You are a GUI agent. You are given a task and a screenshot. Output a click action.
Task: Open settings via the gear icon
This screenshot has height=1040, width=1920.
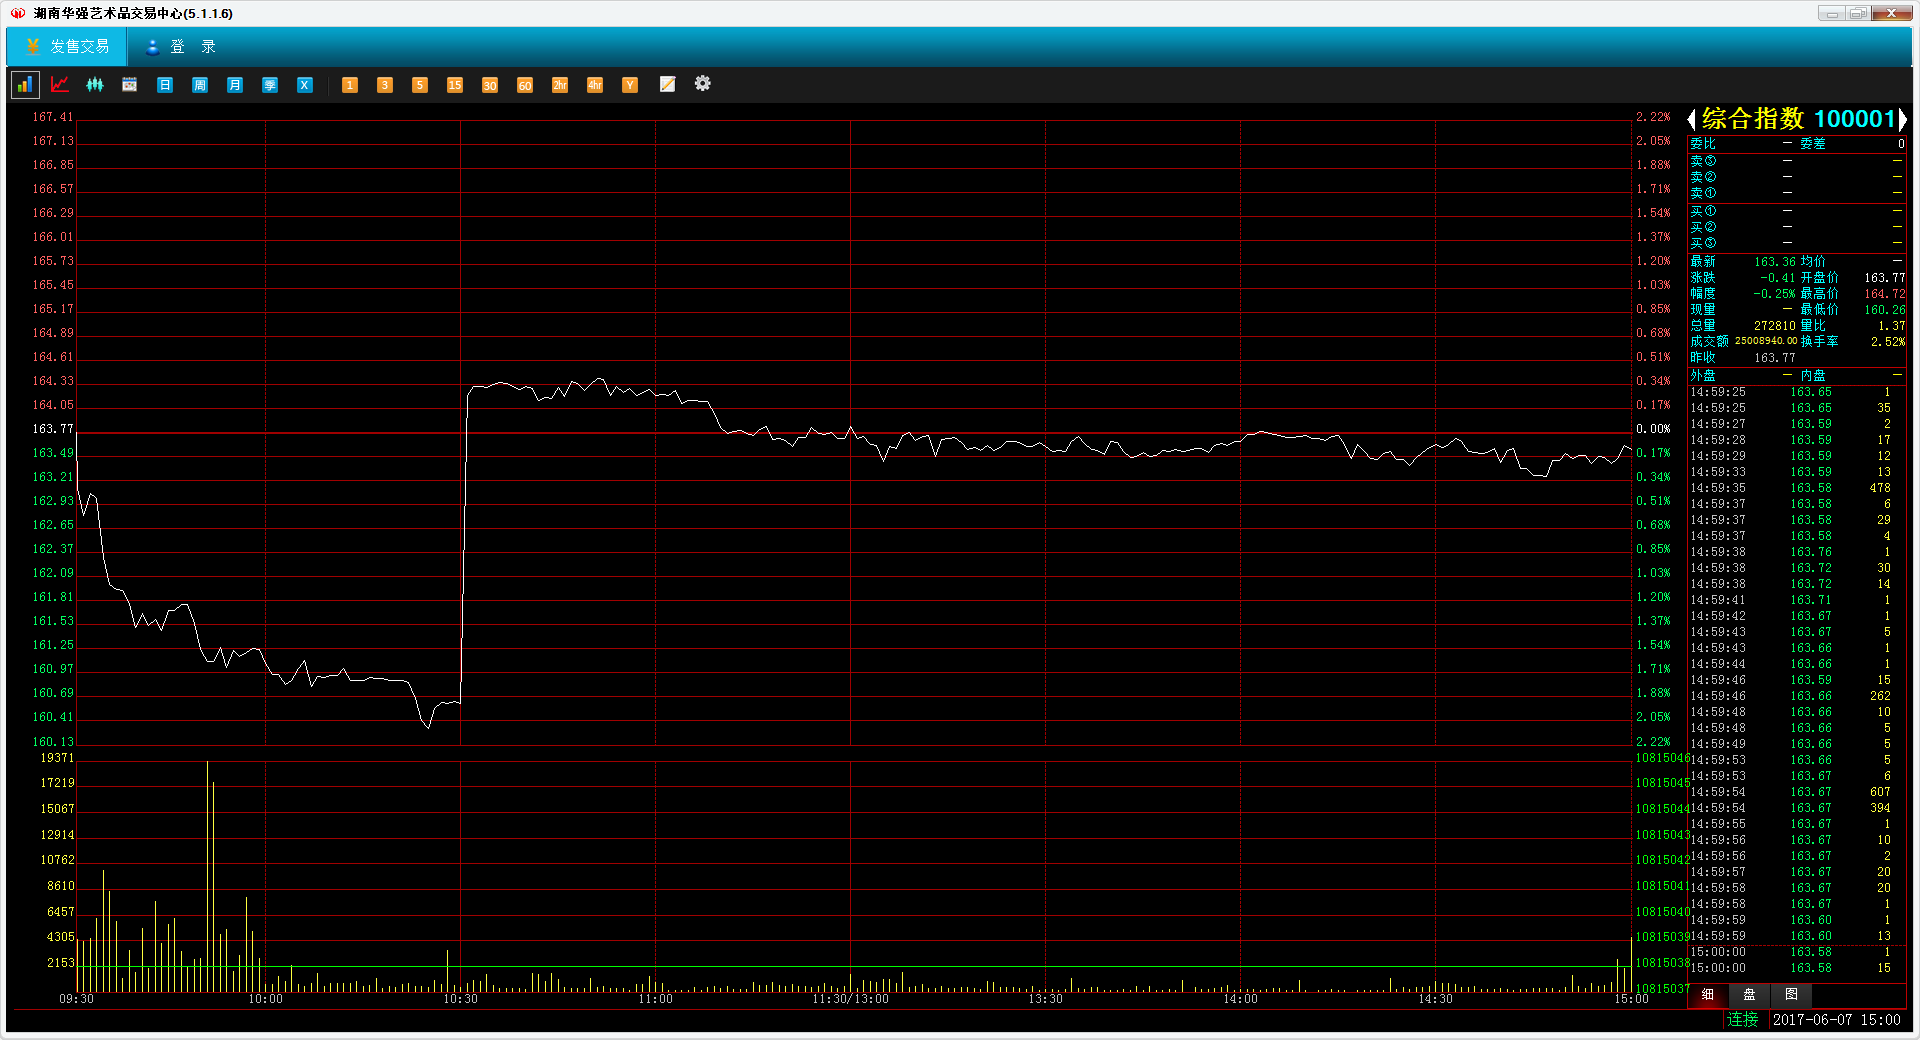[703, 84]
